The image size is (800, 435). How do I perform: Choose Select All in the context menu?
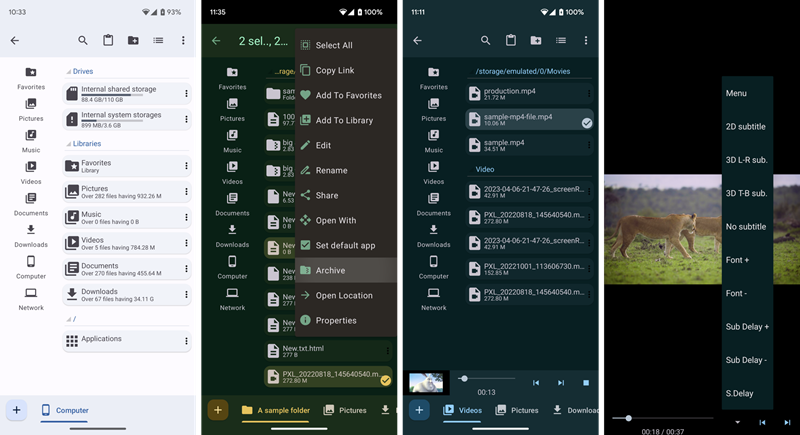click(x=333, y=45)
